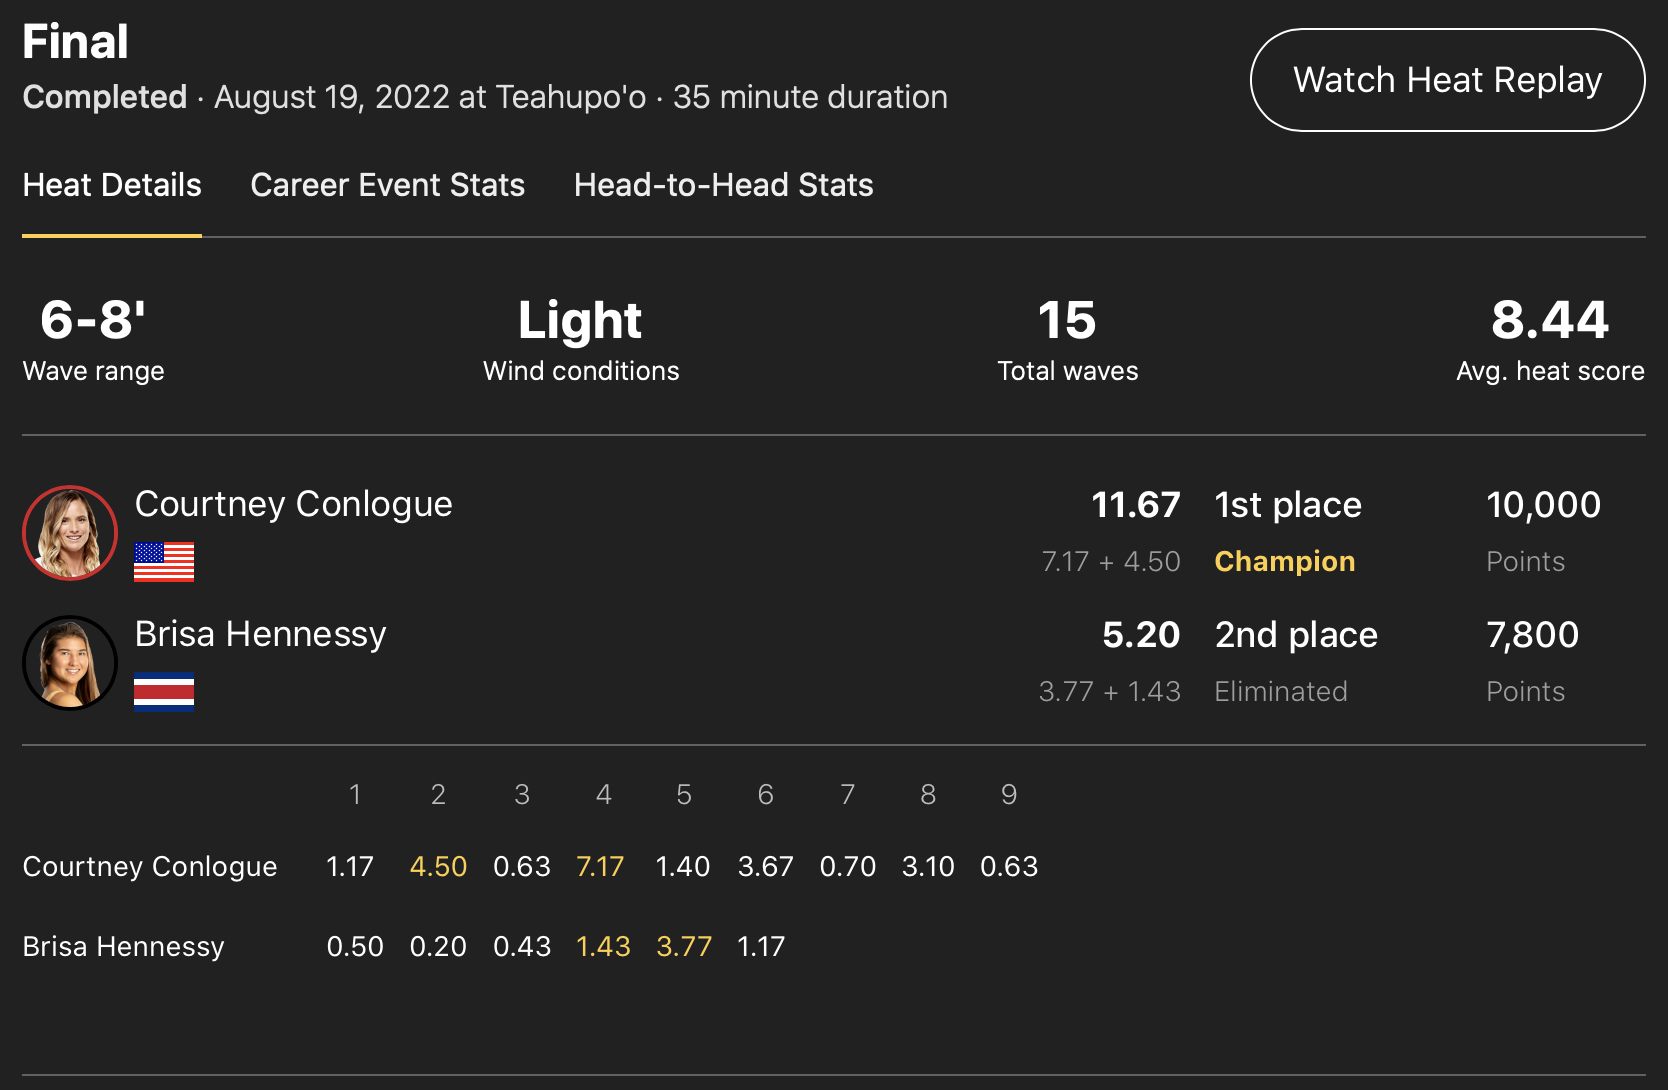Click Hennessy's 5.20 heat total
1668x1090 pixels.
(1141, 635)
